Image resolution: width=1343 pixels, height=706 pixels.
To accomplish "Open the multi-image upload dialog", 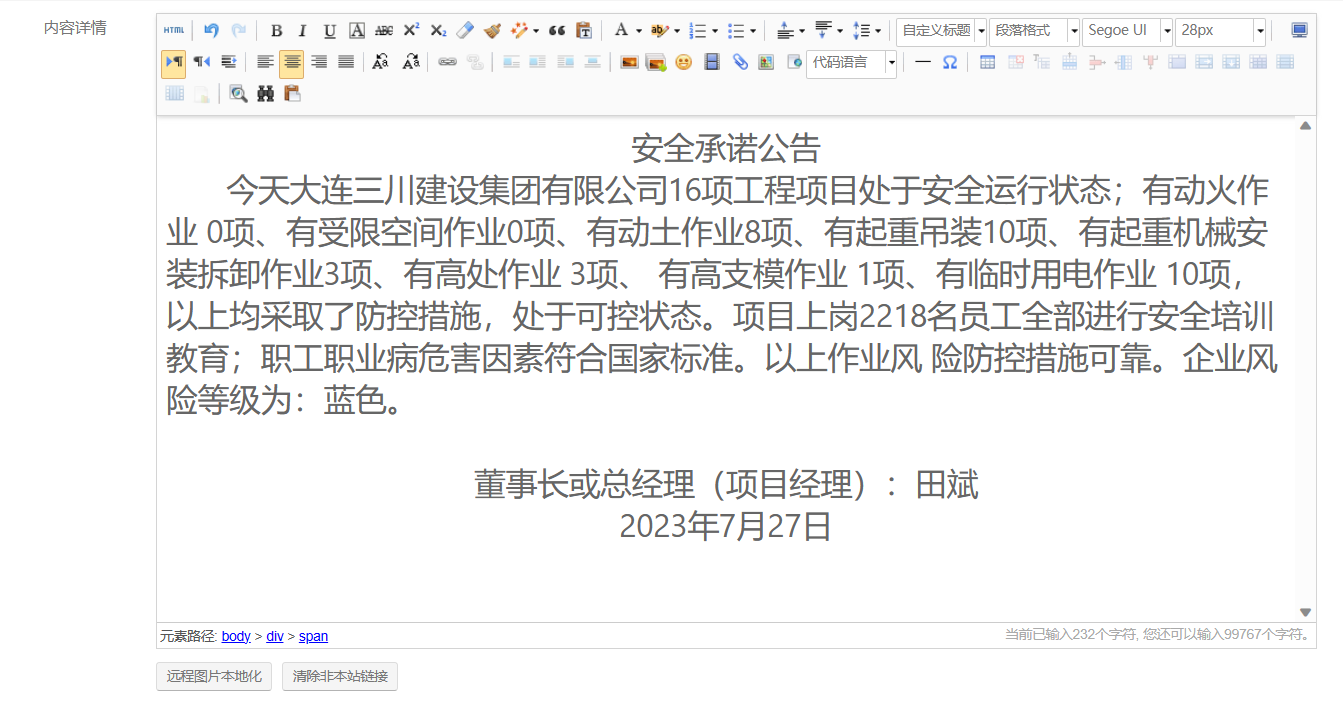I will [656, 62].
